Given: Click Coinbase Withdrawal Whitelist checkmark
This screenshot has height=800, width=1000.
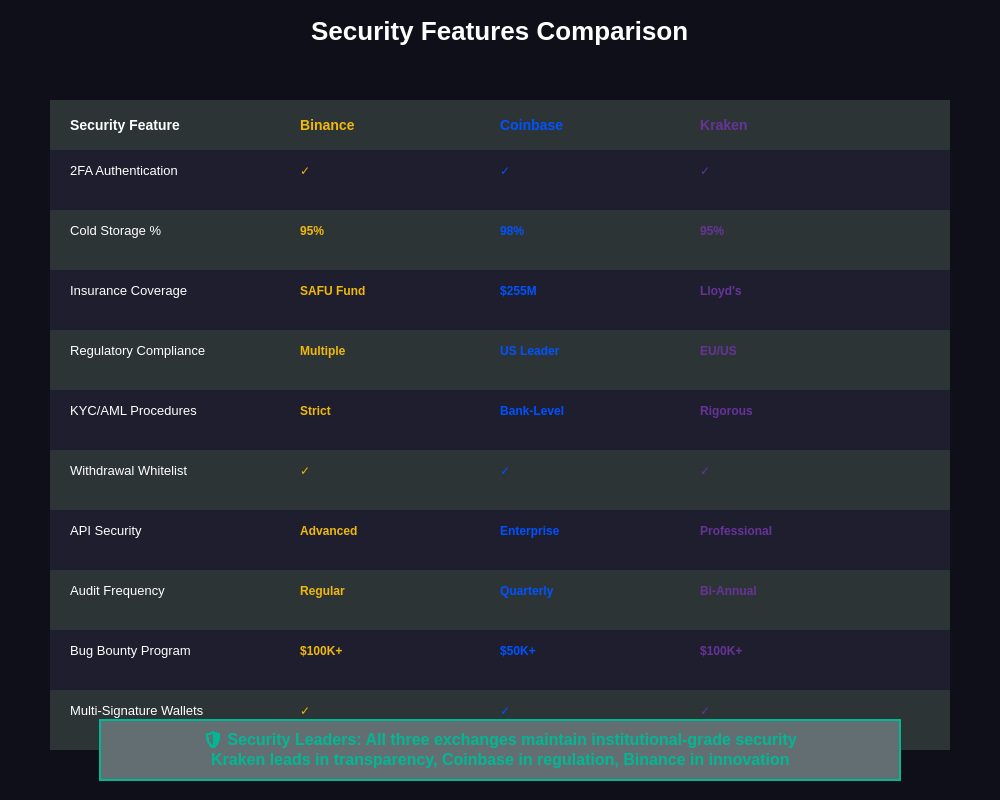Looking at the screenshot, I should [505, 471].
